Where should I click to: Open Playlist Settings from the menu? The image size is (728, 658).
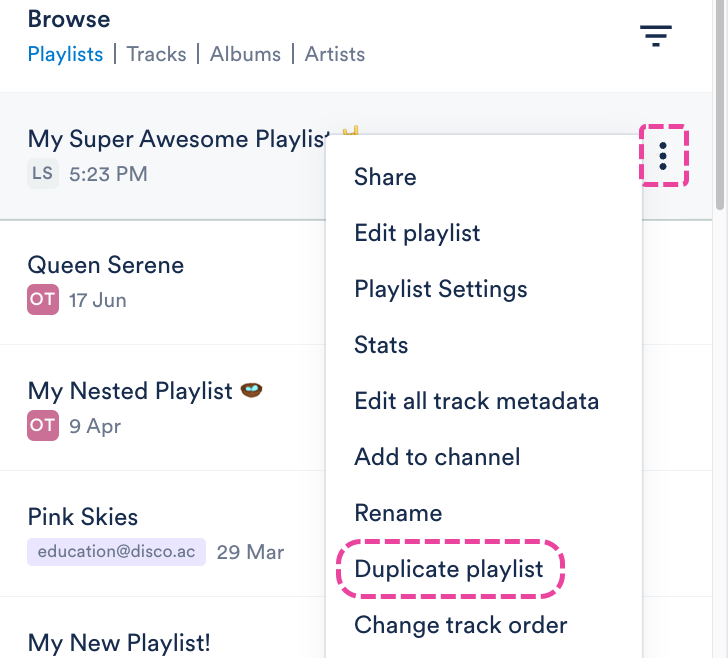tap(441, 289)
